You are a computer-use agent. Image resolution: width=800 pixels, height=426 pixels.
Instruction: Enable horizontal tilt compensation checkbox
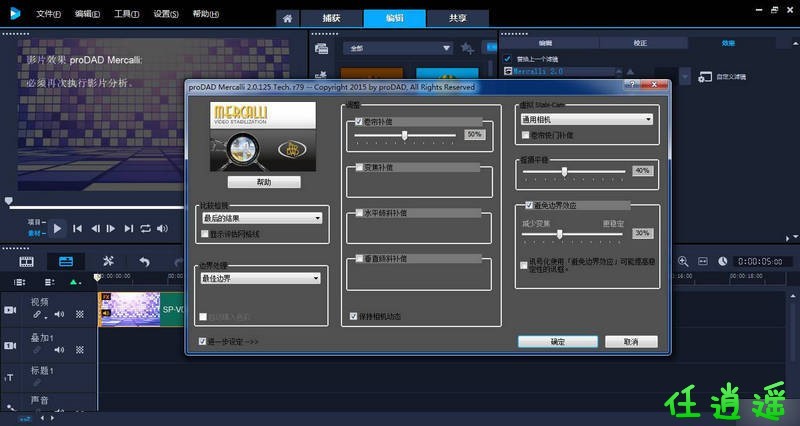(359, 213)
